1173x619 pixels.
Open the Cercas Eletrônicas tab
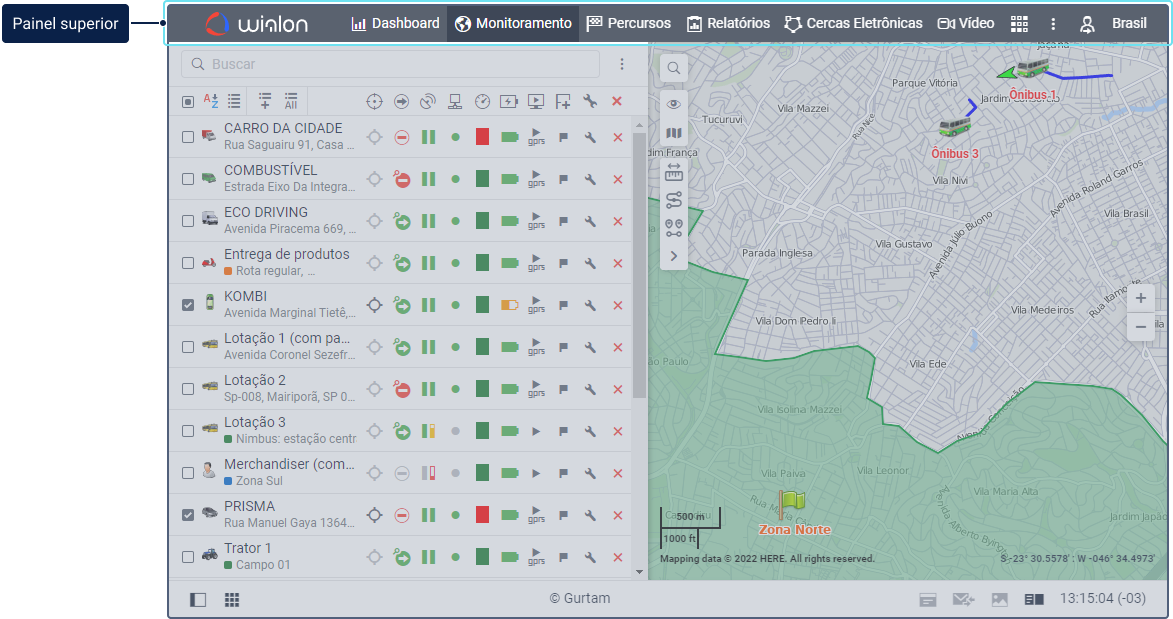click(x=853, y=23)
